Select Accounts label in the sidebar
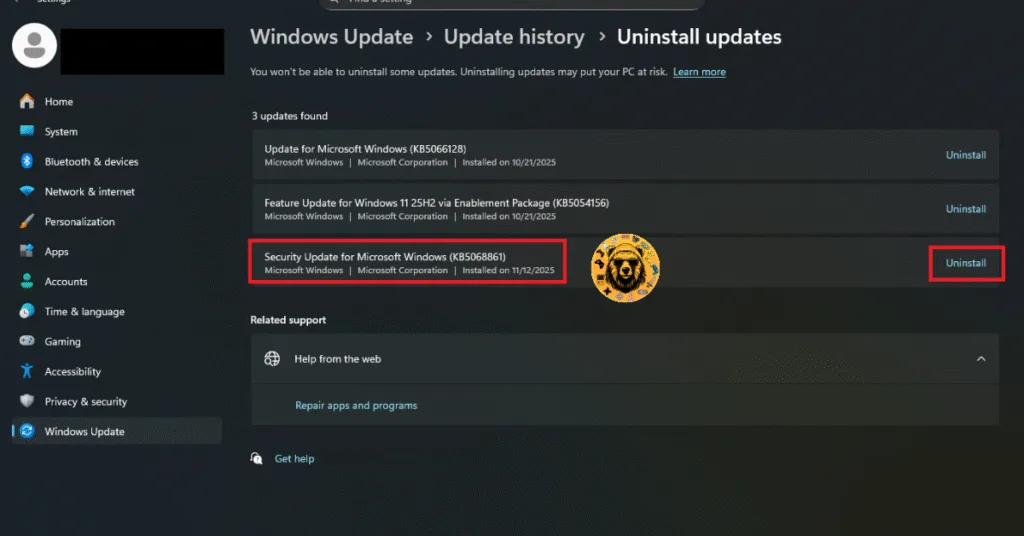This screenshot has width=1024, height=536. [x=66, y=282]
